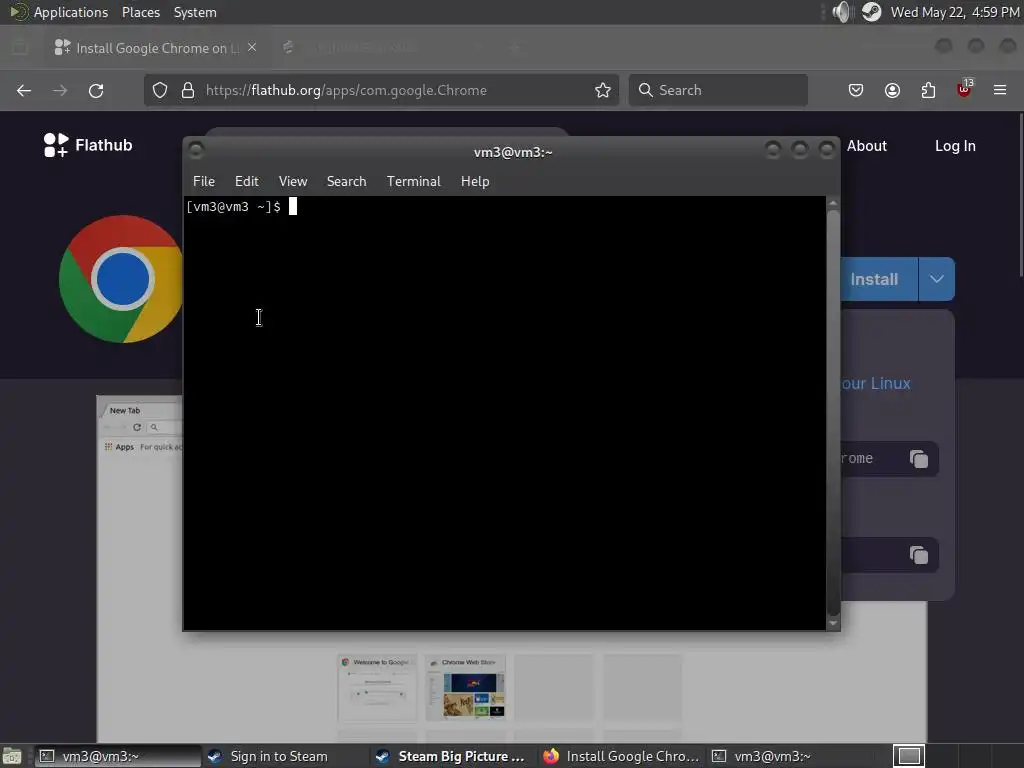1024x768 pixels.
Task: Click the volume speaker icon
Action: point(842,12)
